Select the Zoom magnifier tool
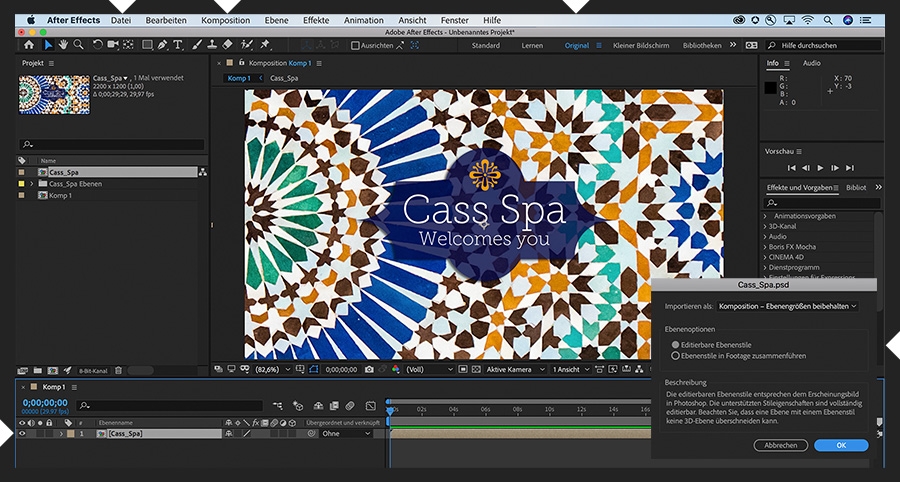The image size is (900, 482). [78, 45]
